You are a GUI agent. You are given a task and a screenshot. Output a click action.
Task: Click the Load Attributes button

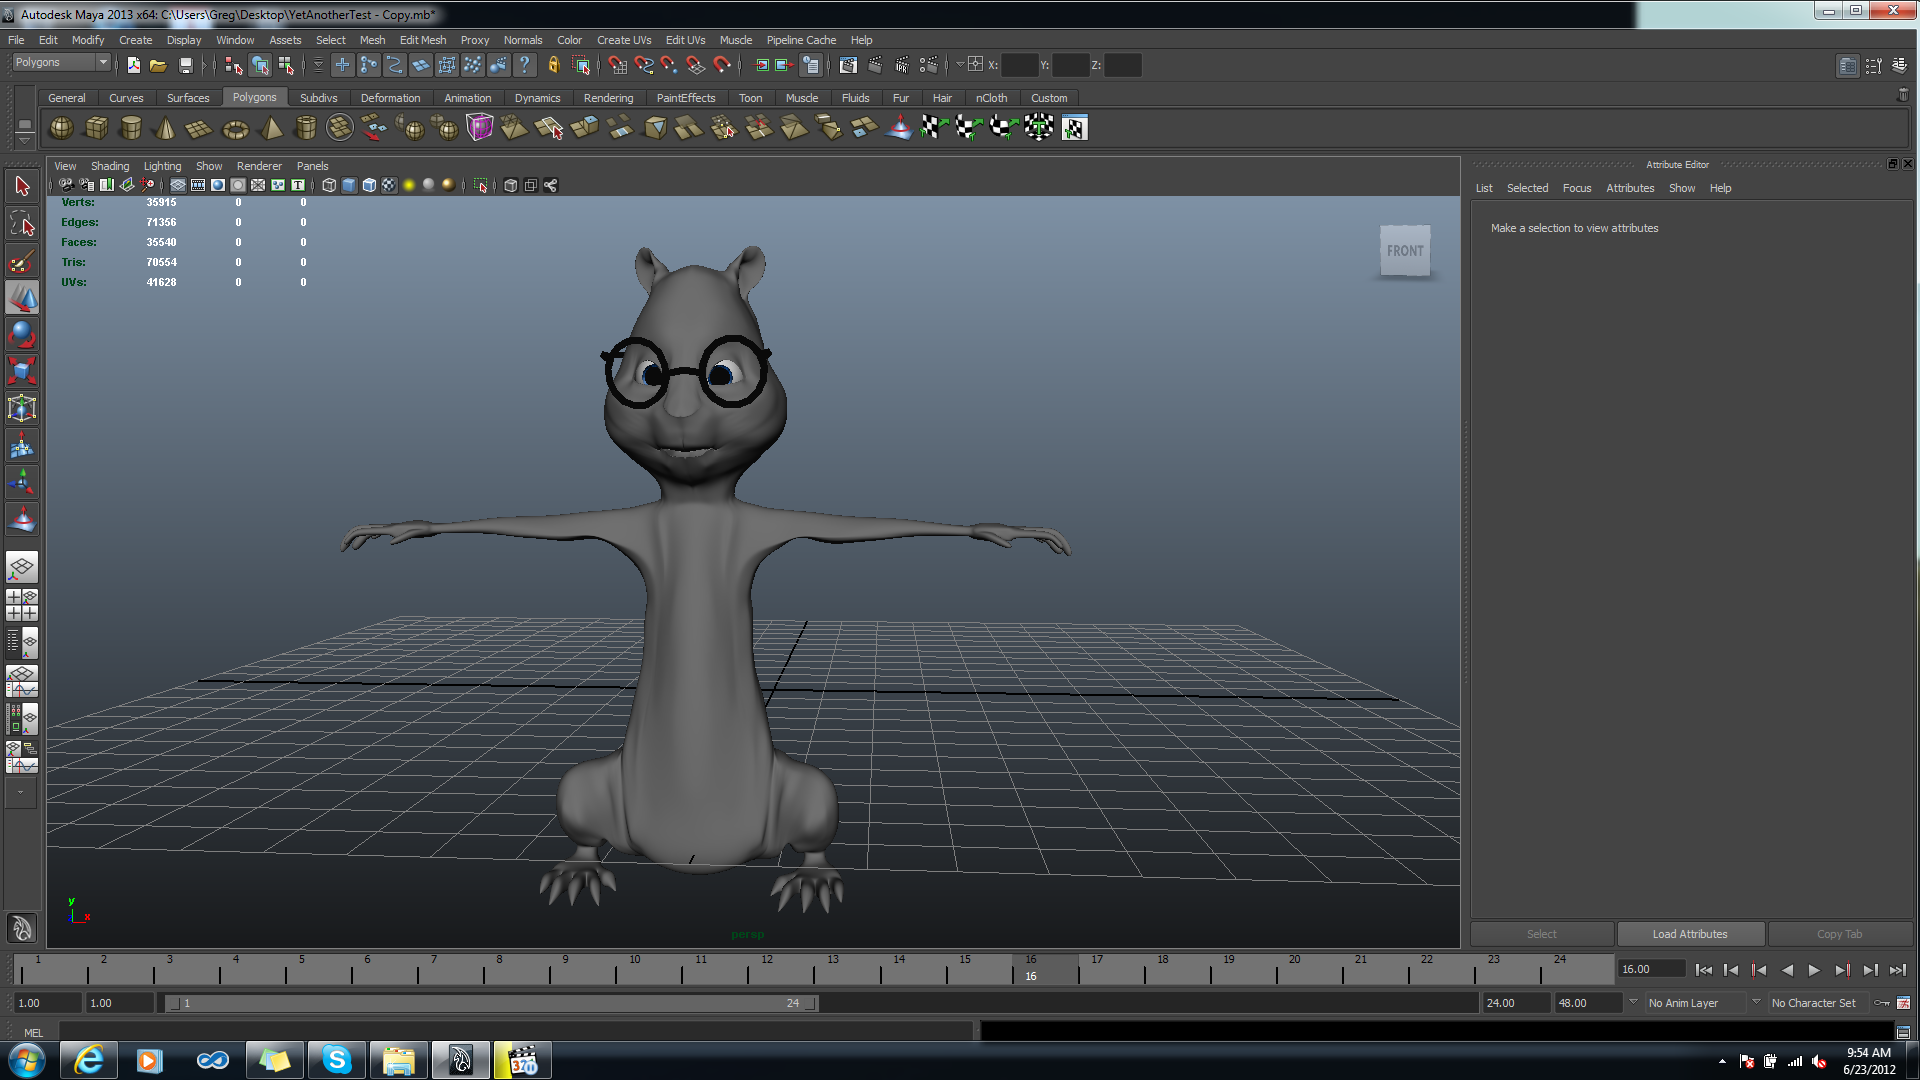pyautogui.click(x=1689, y=934)
